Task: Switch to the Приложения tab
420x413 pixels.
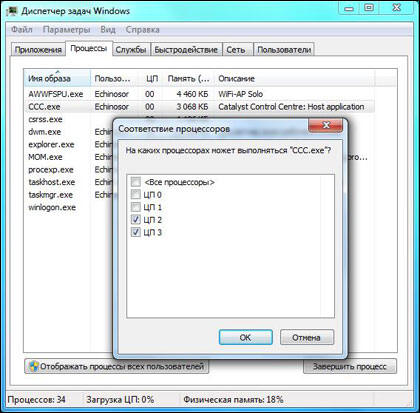Action: (38, 50)
